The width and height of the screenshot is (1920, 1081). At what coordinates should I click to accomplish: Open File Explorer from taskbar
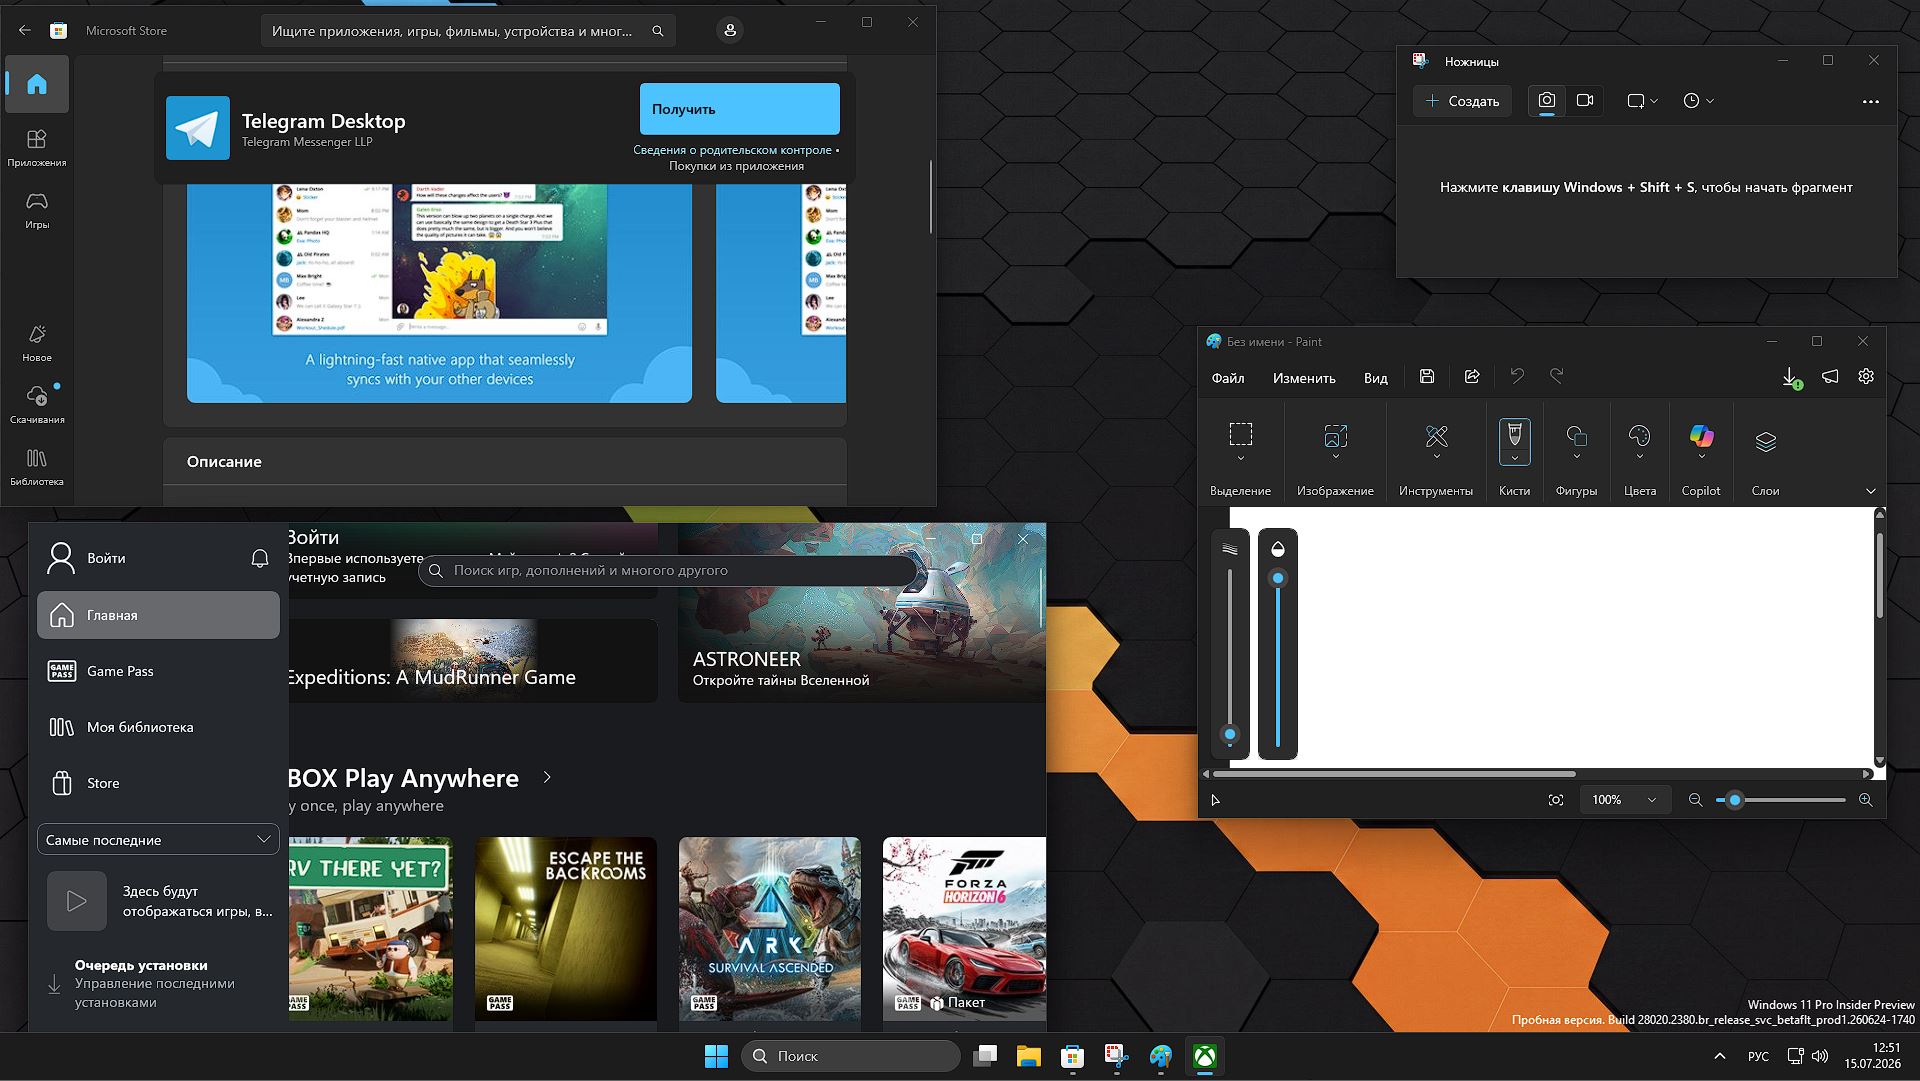(1028, 1056)
